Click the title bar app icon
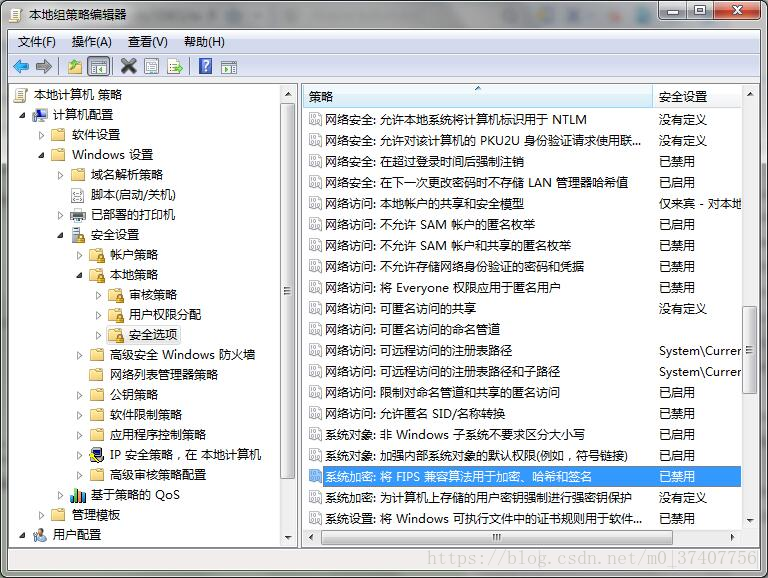The height and width of the screenshot is (578, 768). click(x=16, y=15)
